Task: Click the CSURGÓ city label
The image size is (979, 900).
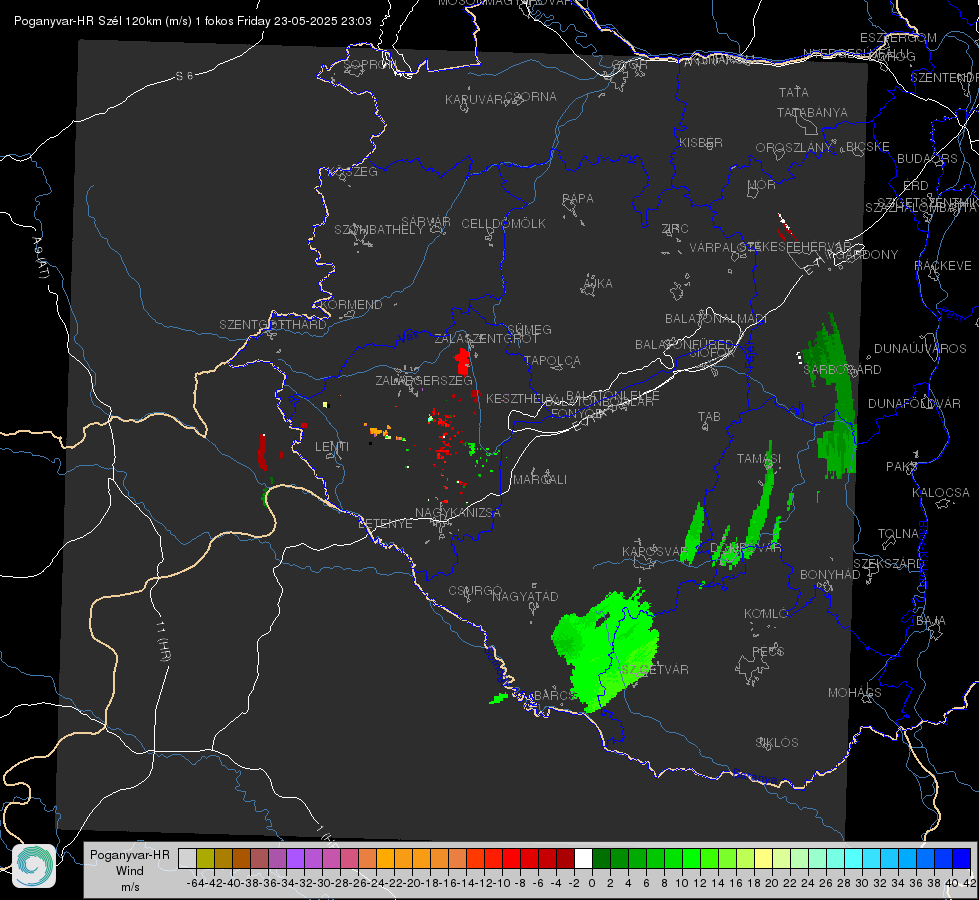Action: [x=475, y=590]
